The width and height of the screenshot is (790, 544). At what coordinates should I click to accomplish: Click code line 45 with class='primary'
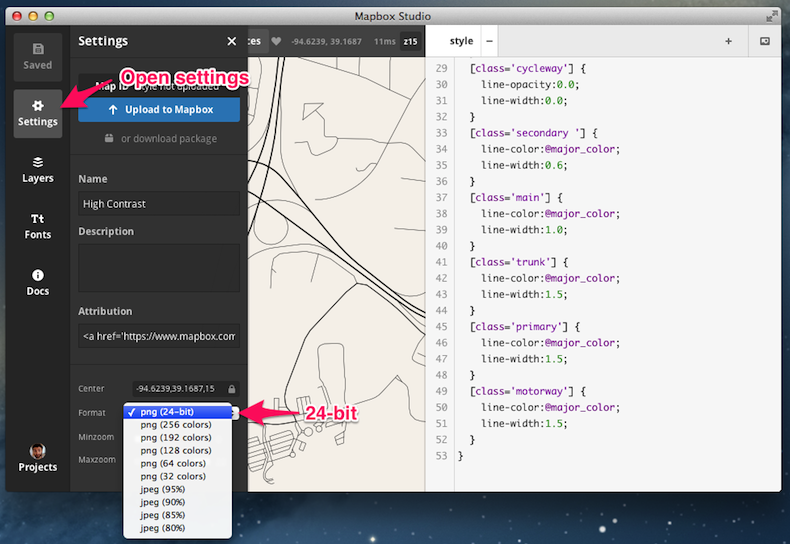point(525,326)
